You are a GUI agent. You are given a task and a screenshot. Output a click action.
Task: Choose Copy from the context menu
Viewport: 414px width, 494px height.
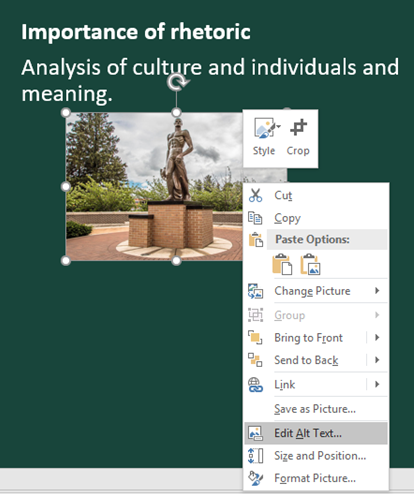tap(316, 218)
